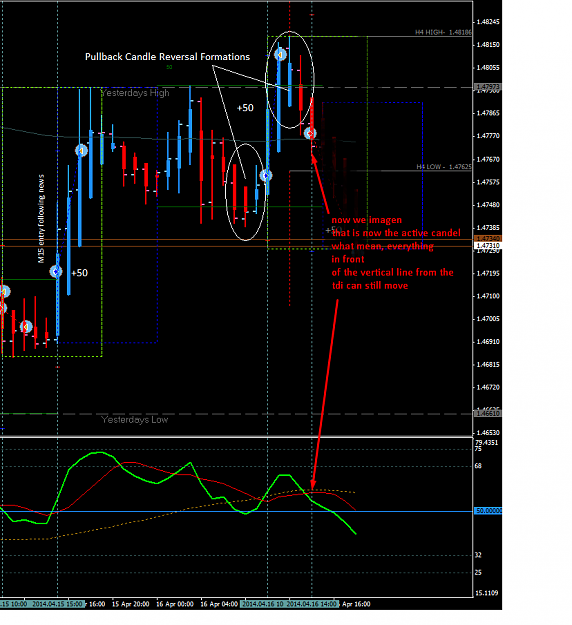Screen dimensions: 572x625
Task: Click the 1.47865 price on the price scale
Action: 488,113
